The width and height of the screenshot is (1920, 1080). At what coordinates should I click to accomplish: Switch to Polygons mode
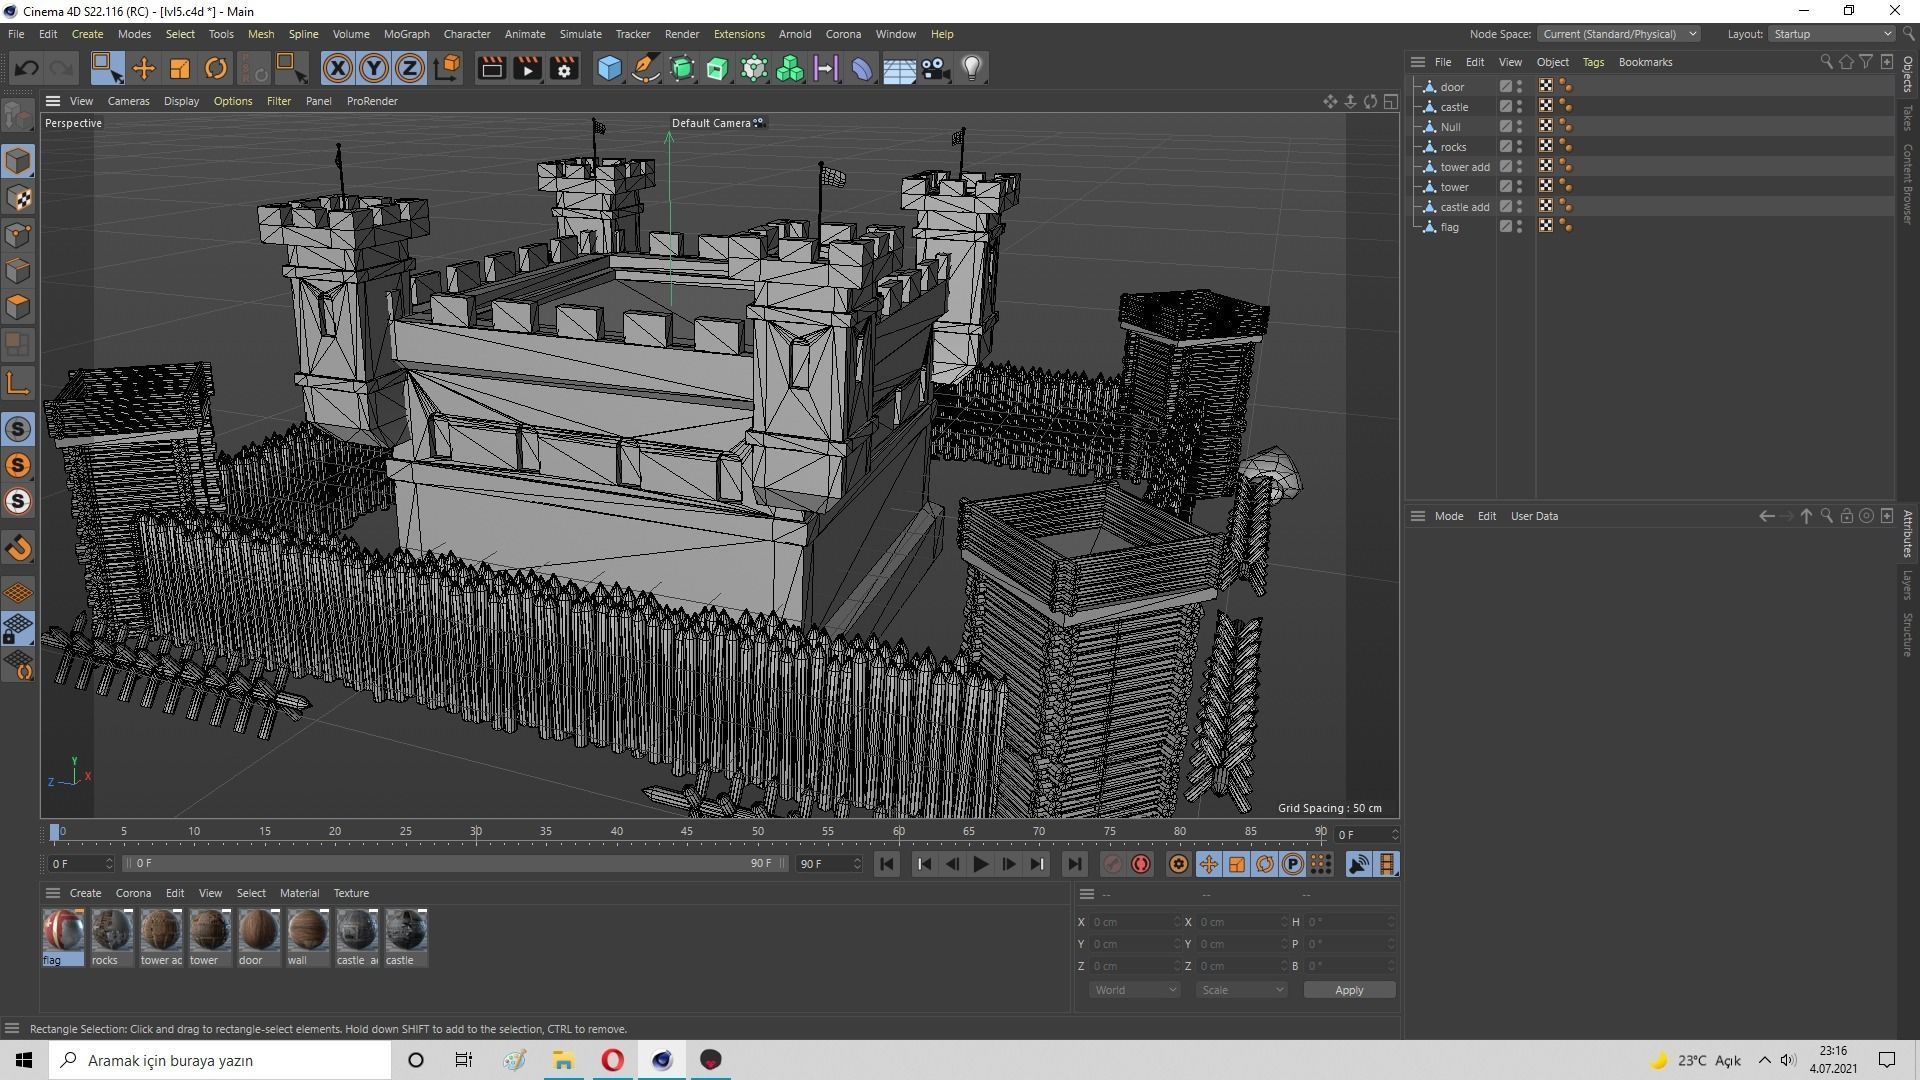[18, 307]
